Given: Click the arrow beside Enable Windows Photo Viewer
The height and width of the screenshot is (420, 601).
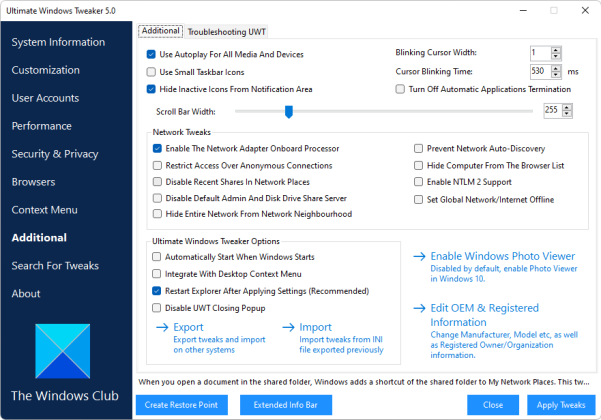Looking at the screenshot, I should [x=419, y=256].
